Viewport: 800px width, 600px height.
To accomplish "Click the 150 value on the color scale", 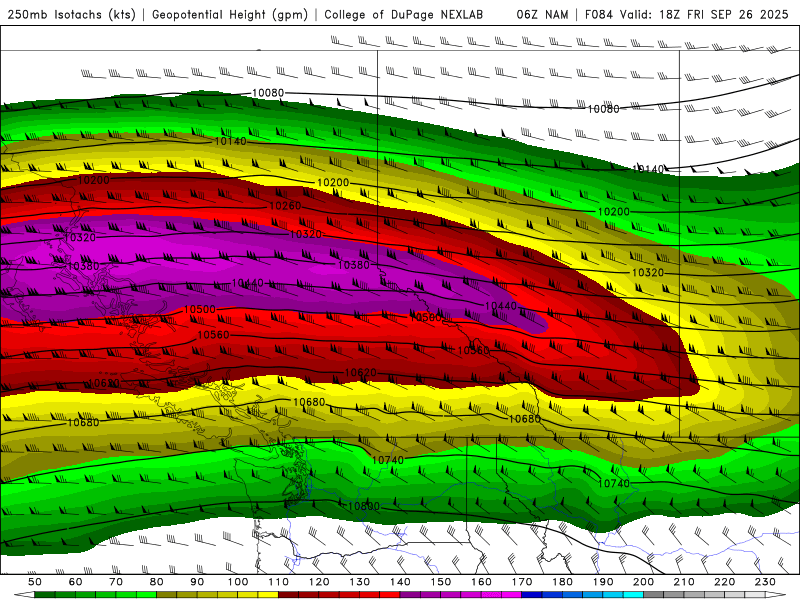I will [x=441, y=582].
